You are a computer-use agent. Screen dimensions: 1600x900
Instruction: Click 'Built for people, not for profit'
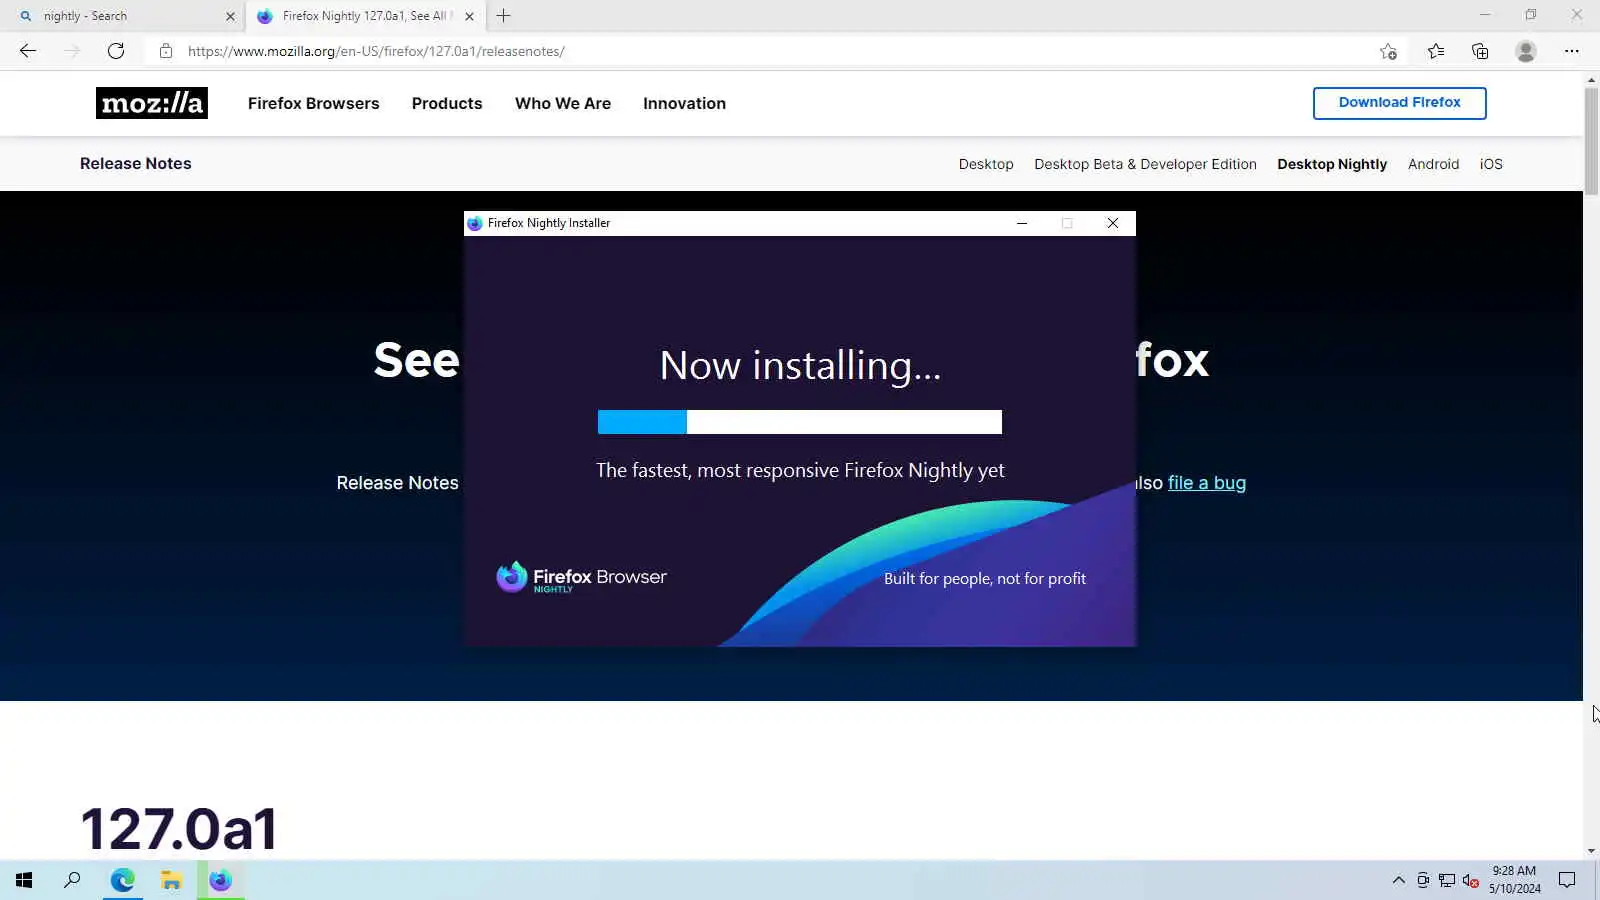click(x=985, y=578)
